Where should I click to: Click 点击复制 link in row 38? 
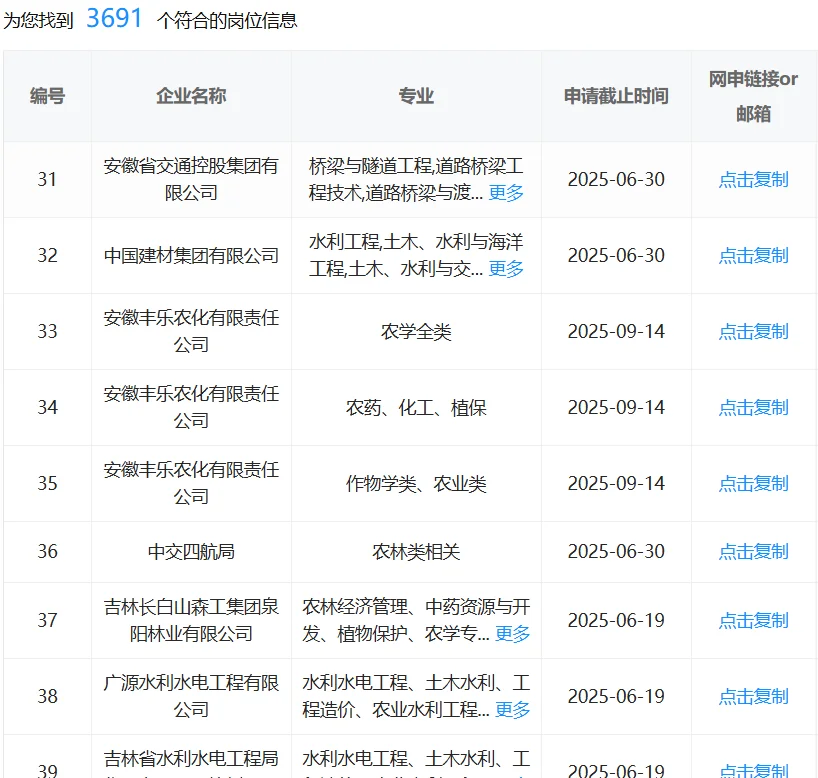coord(753,697)
